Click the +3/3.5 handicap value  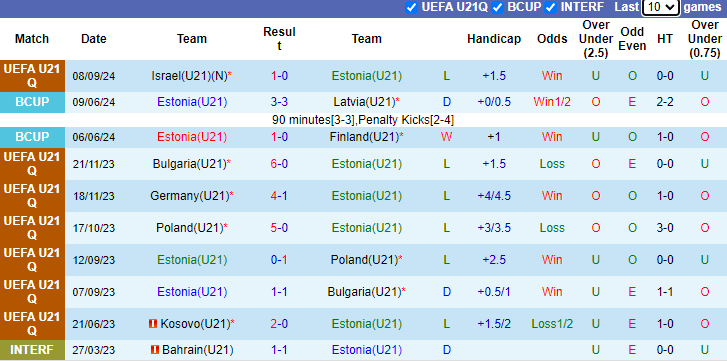pos(494,228)
